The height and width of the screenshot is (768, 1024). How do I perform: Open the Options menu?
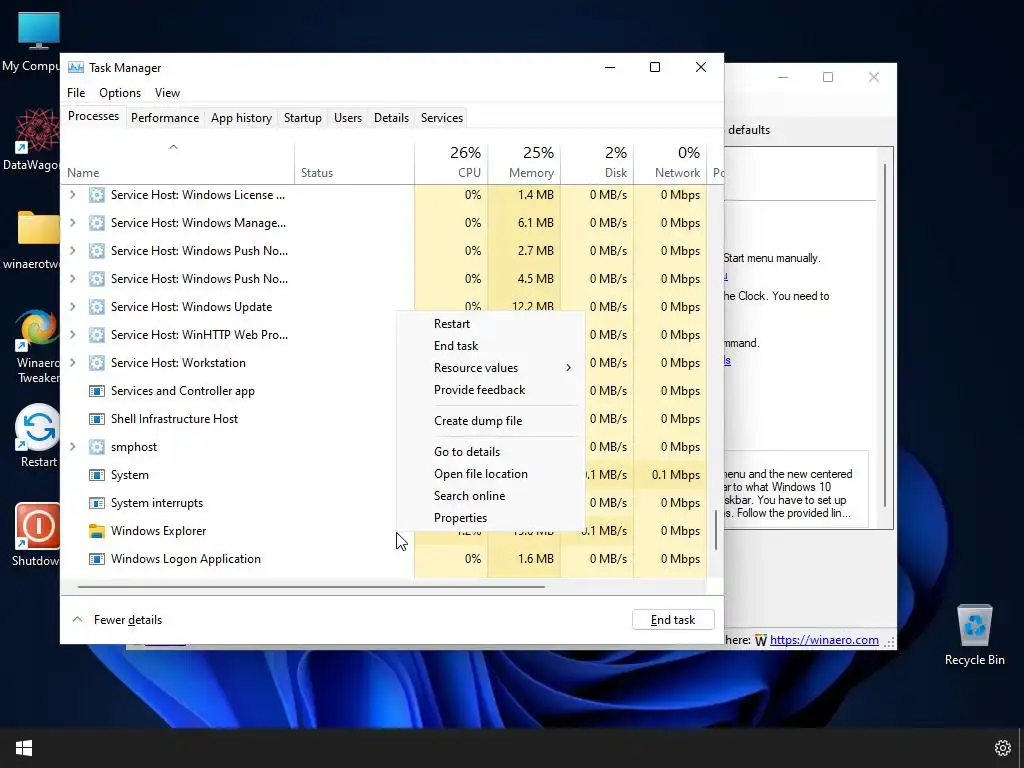[120, 93]
